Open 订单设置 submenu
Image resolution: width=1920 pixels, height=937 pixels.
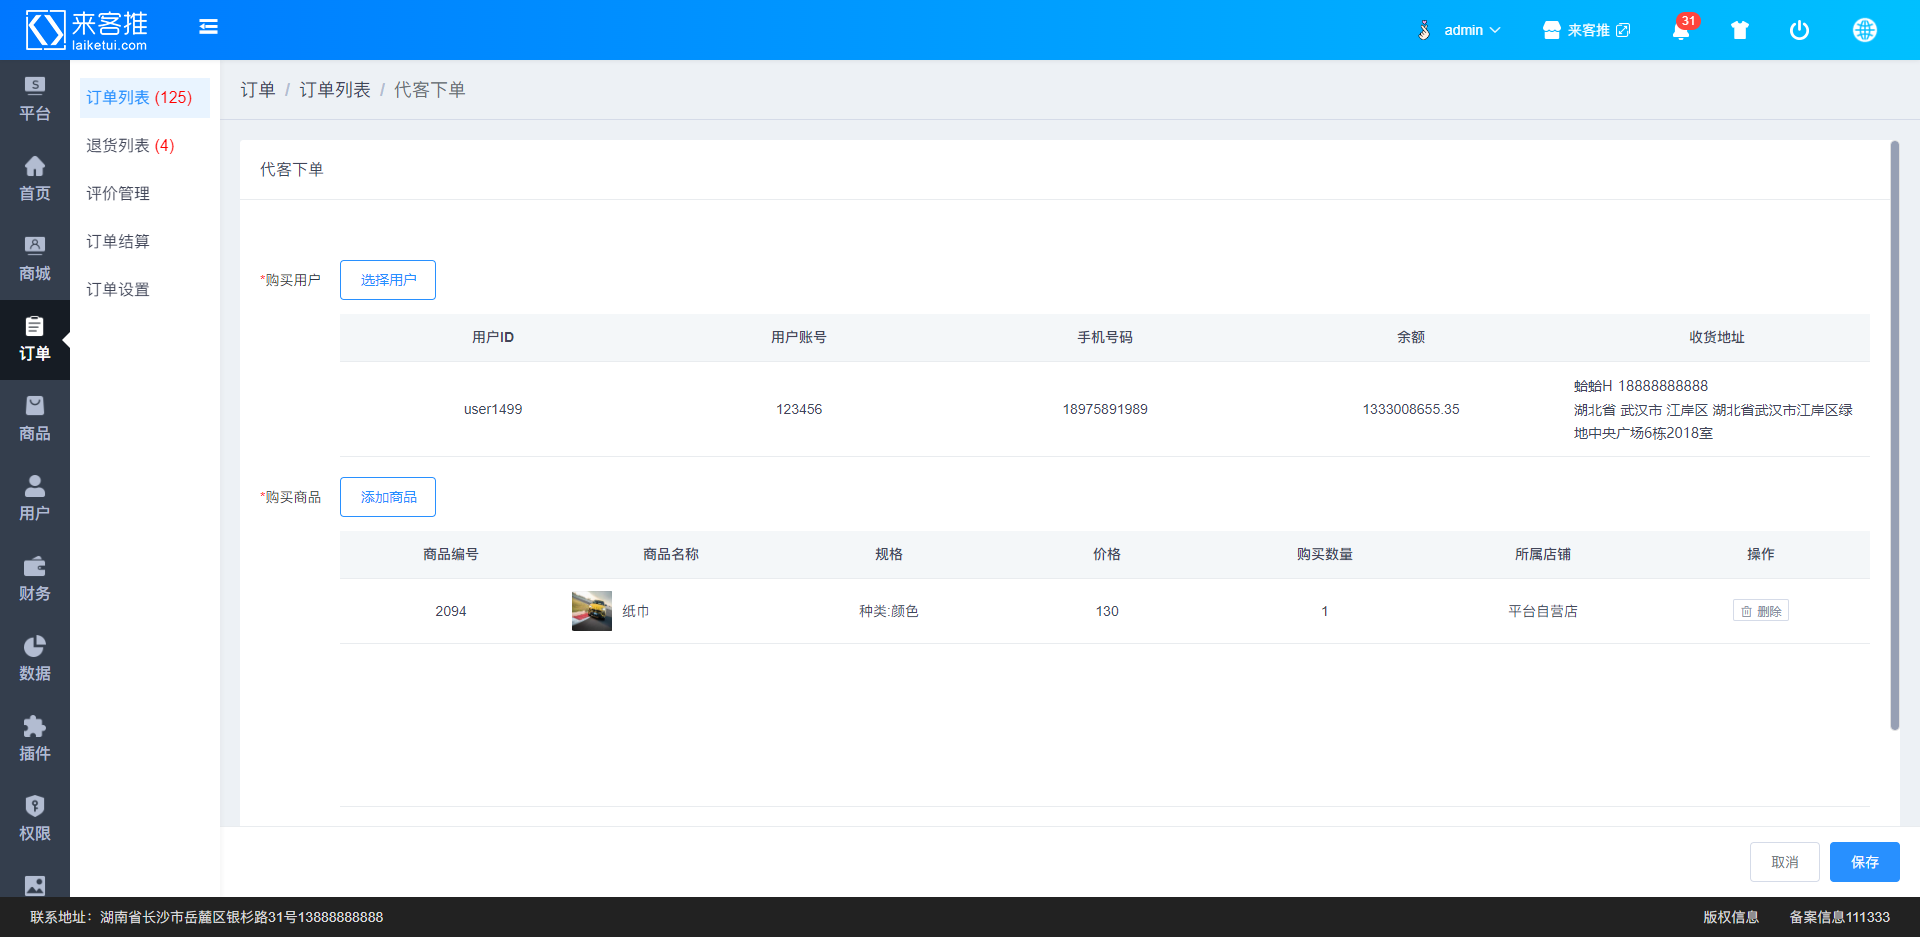[x=145, y=290]
